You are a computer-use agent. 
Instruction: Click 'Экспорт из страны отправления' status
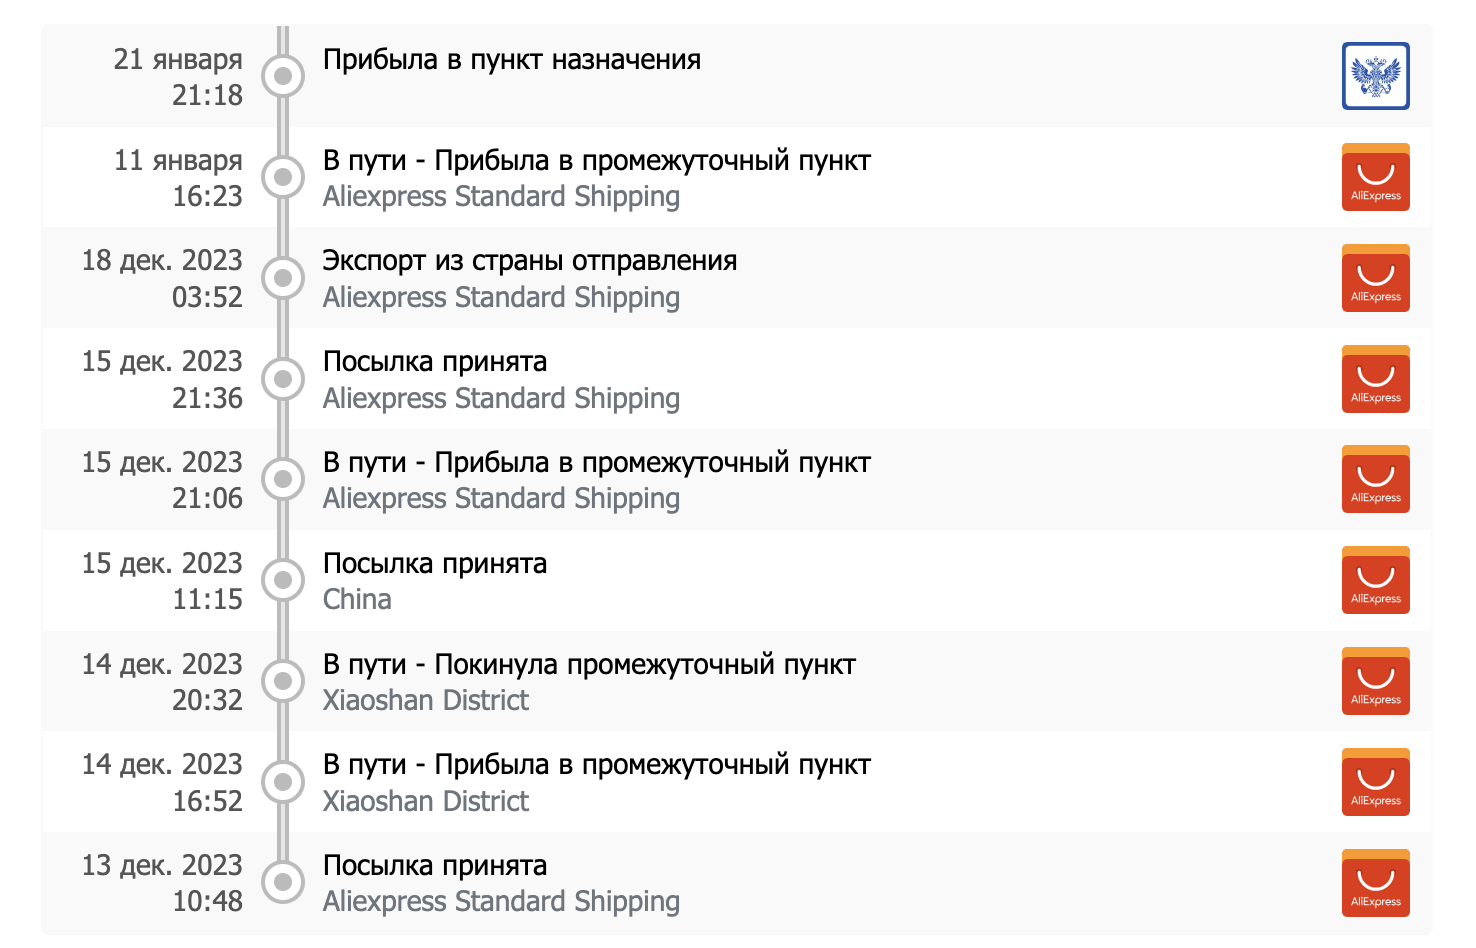(529, 261)
